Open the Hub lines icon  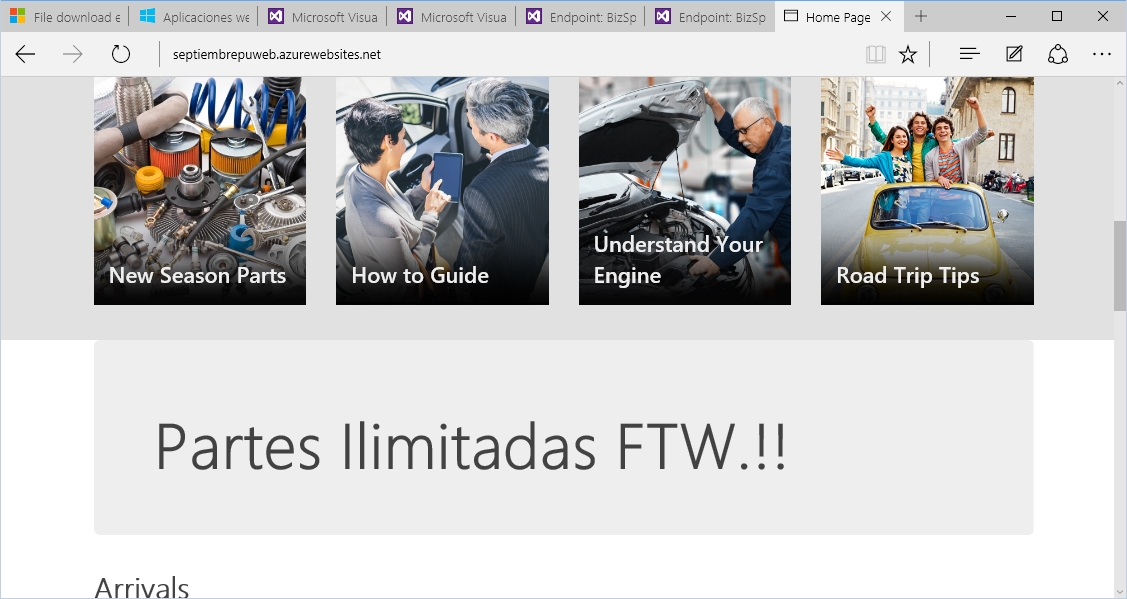click(970, 54)
